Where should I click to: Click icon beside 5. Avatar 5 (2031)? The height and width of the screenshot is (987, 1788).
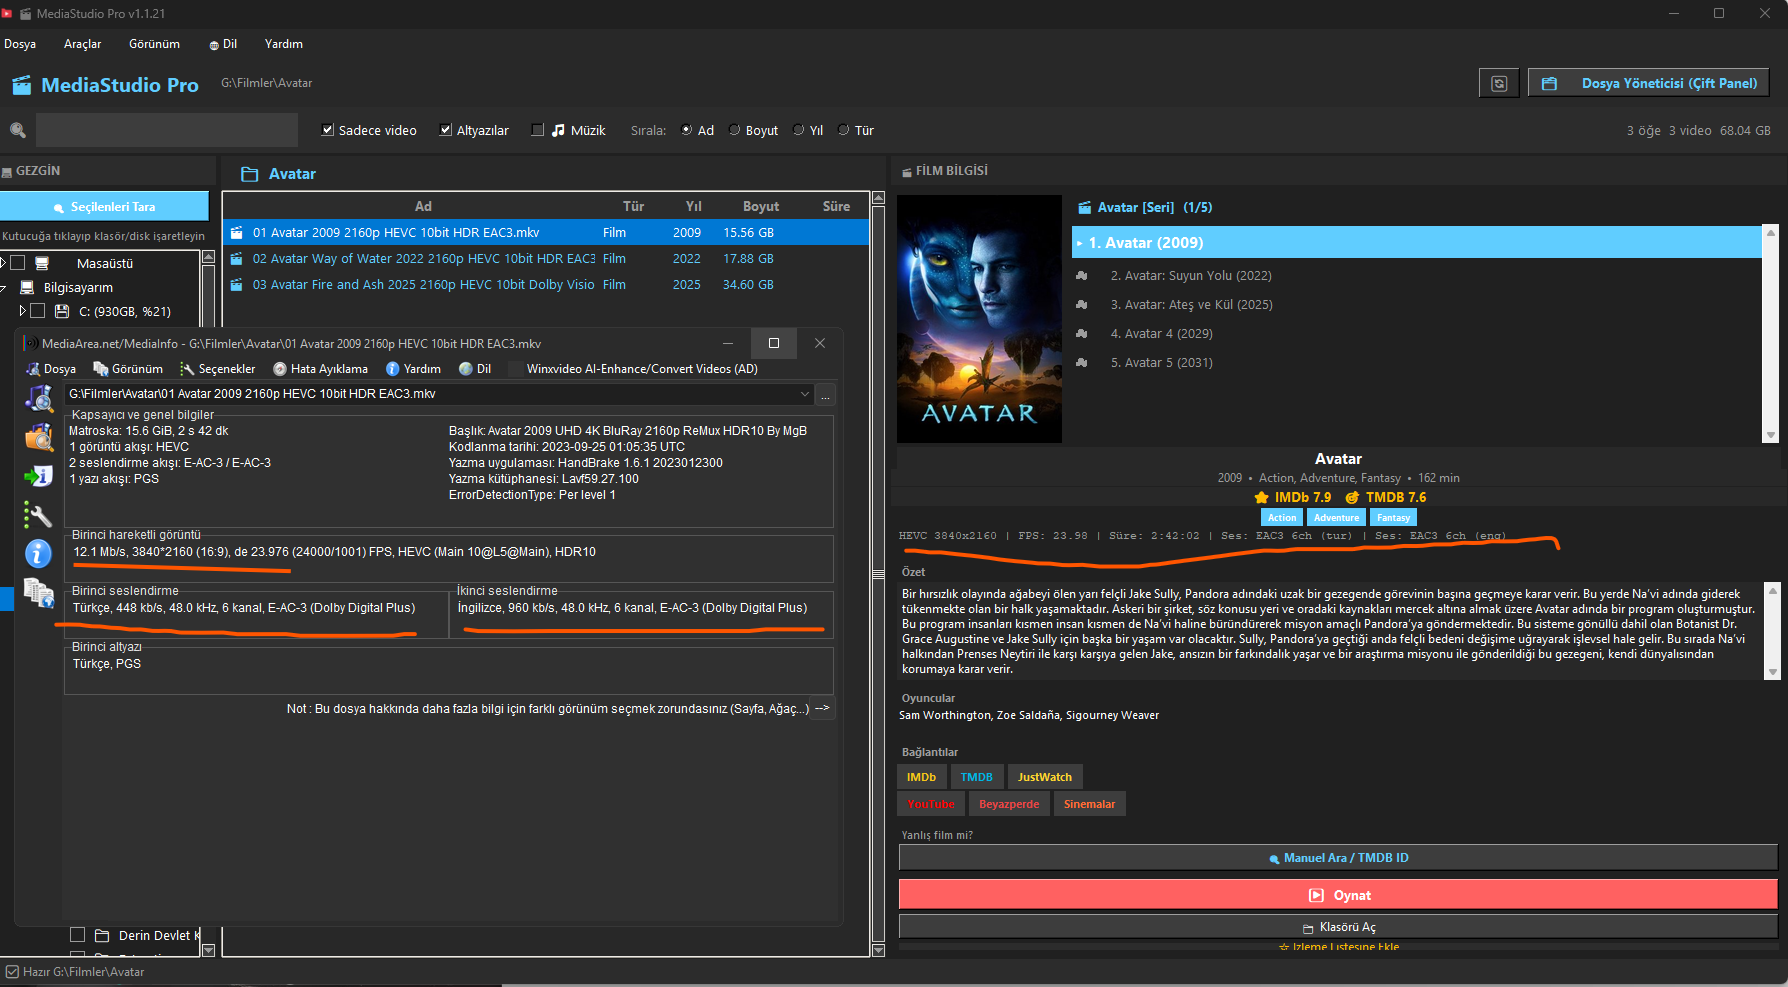tap(1081, 363)
